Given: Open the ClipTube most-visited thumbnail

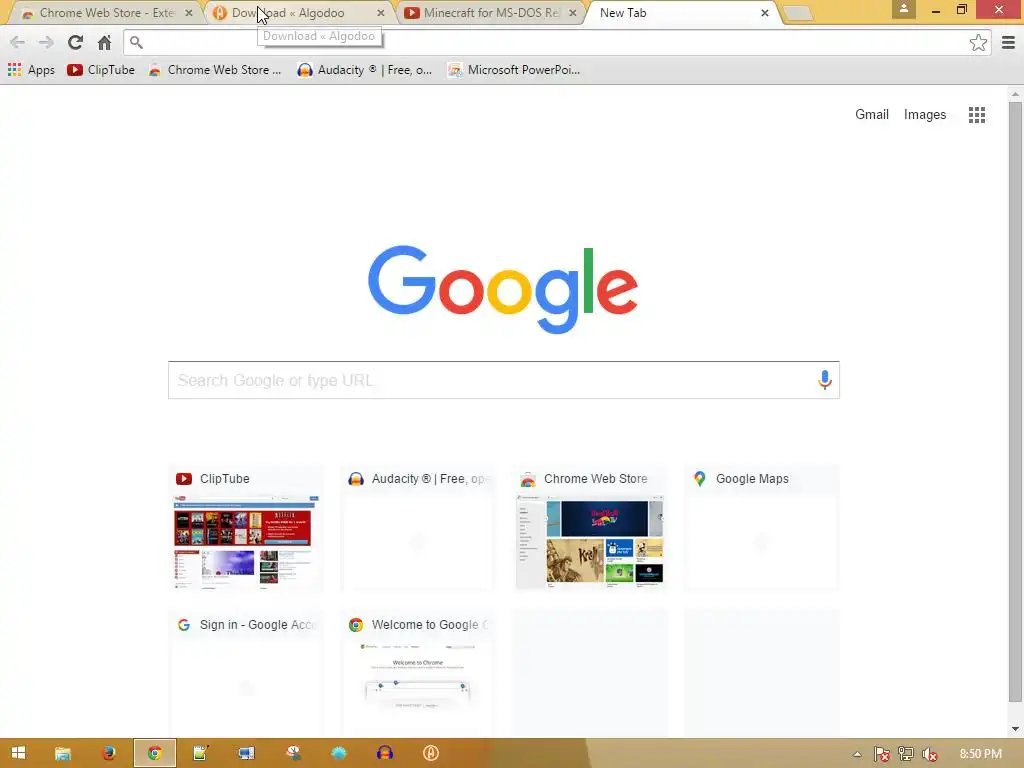Looking at the screenshot, I should coord(246,527).
